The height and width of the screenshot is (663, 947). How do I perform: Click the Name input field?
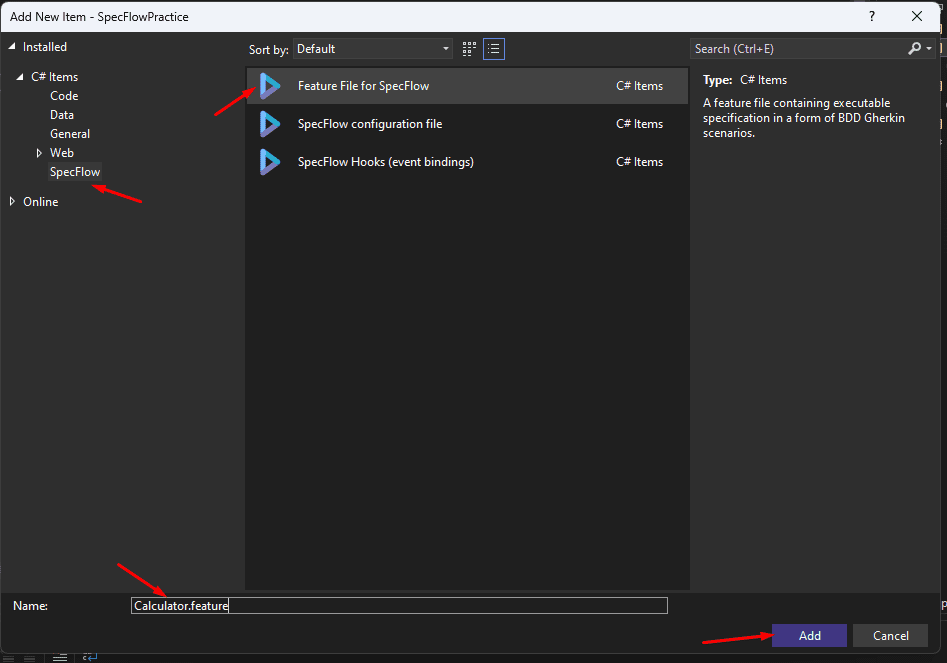point(399,606)
